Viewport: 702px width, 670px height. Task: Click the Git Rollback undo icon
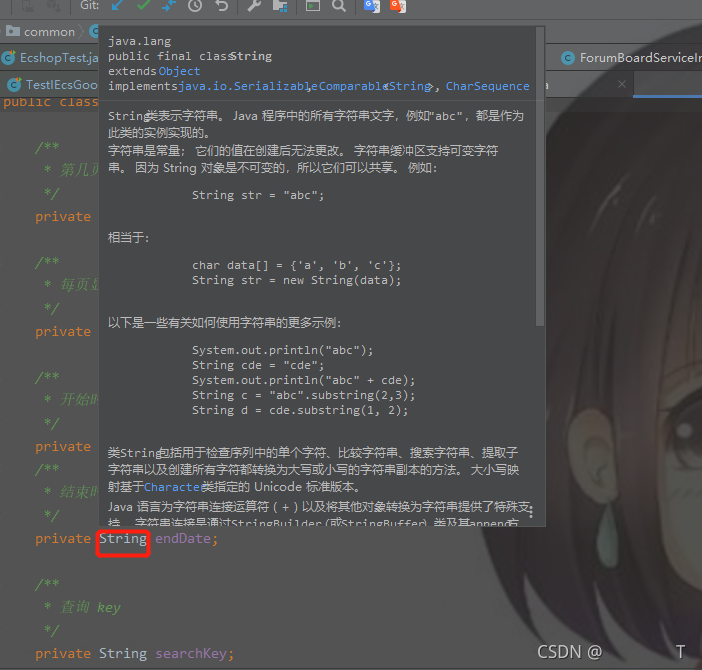(x=221, y=5)
